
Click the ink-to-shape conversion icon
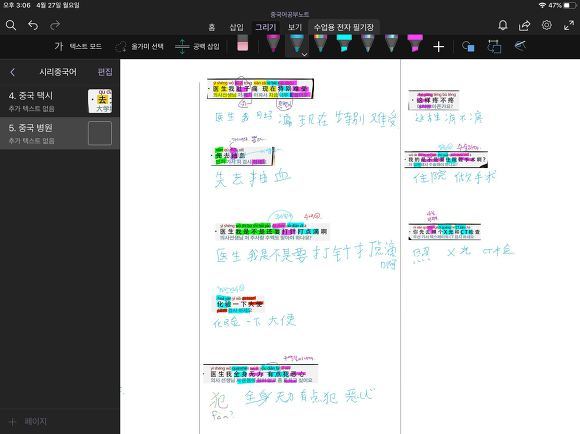coord(494,47)
